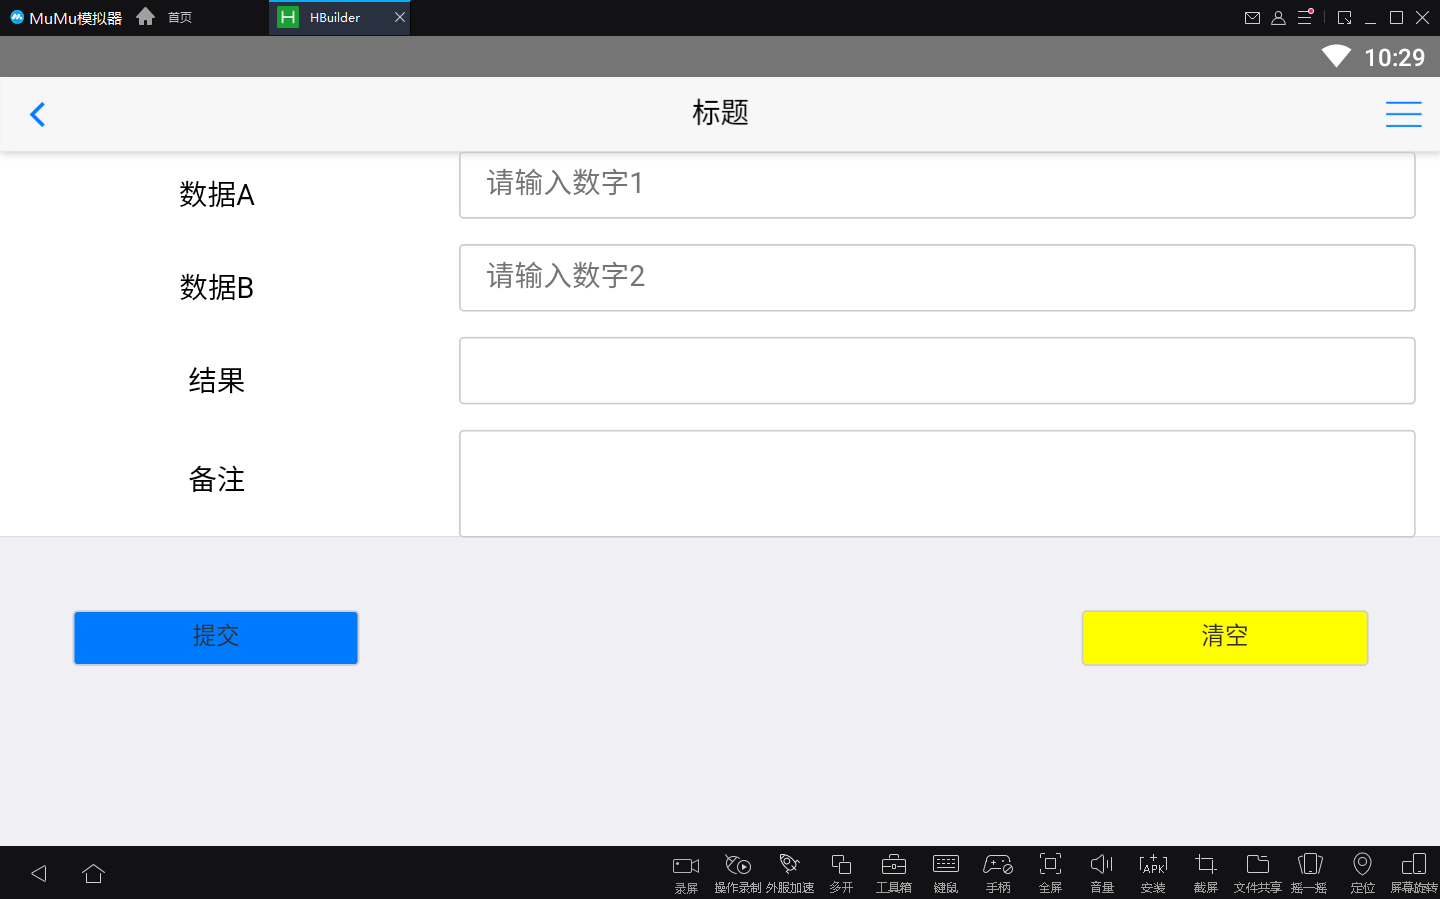Viewport: 1440px width, 899px height.
Task: Clear the form with the yellow 清空 button
Action: pos(1224,637)
